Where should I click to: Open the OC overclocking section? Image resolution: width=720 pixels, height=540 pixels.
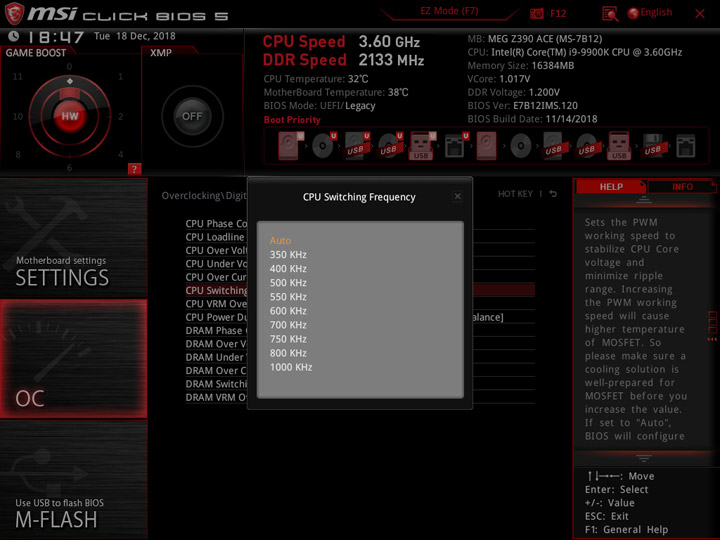coord(73,359)
